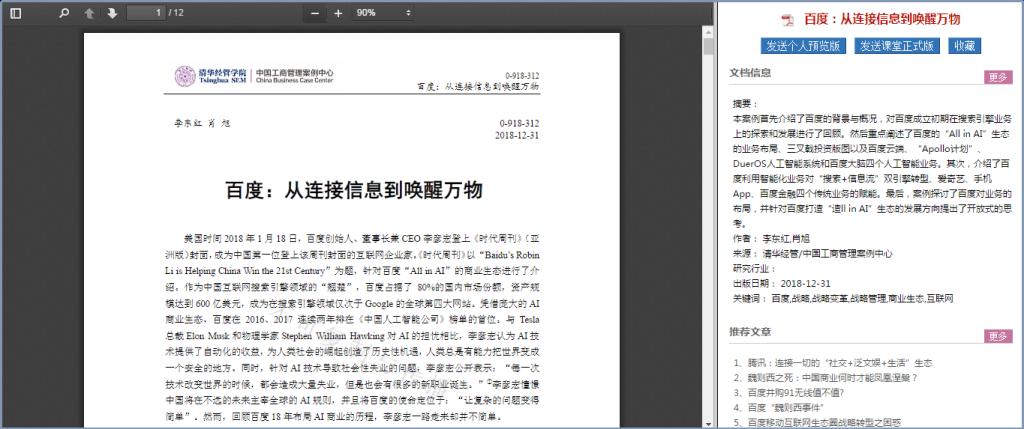
Task: Click 发送课堂正式版 button
Action: click(897, 46)
